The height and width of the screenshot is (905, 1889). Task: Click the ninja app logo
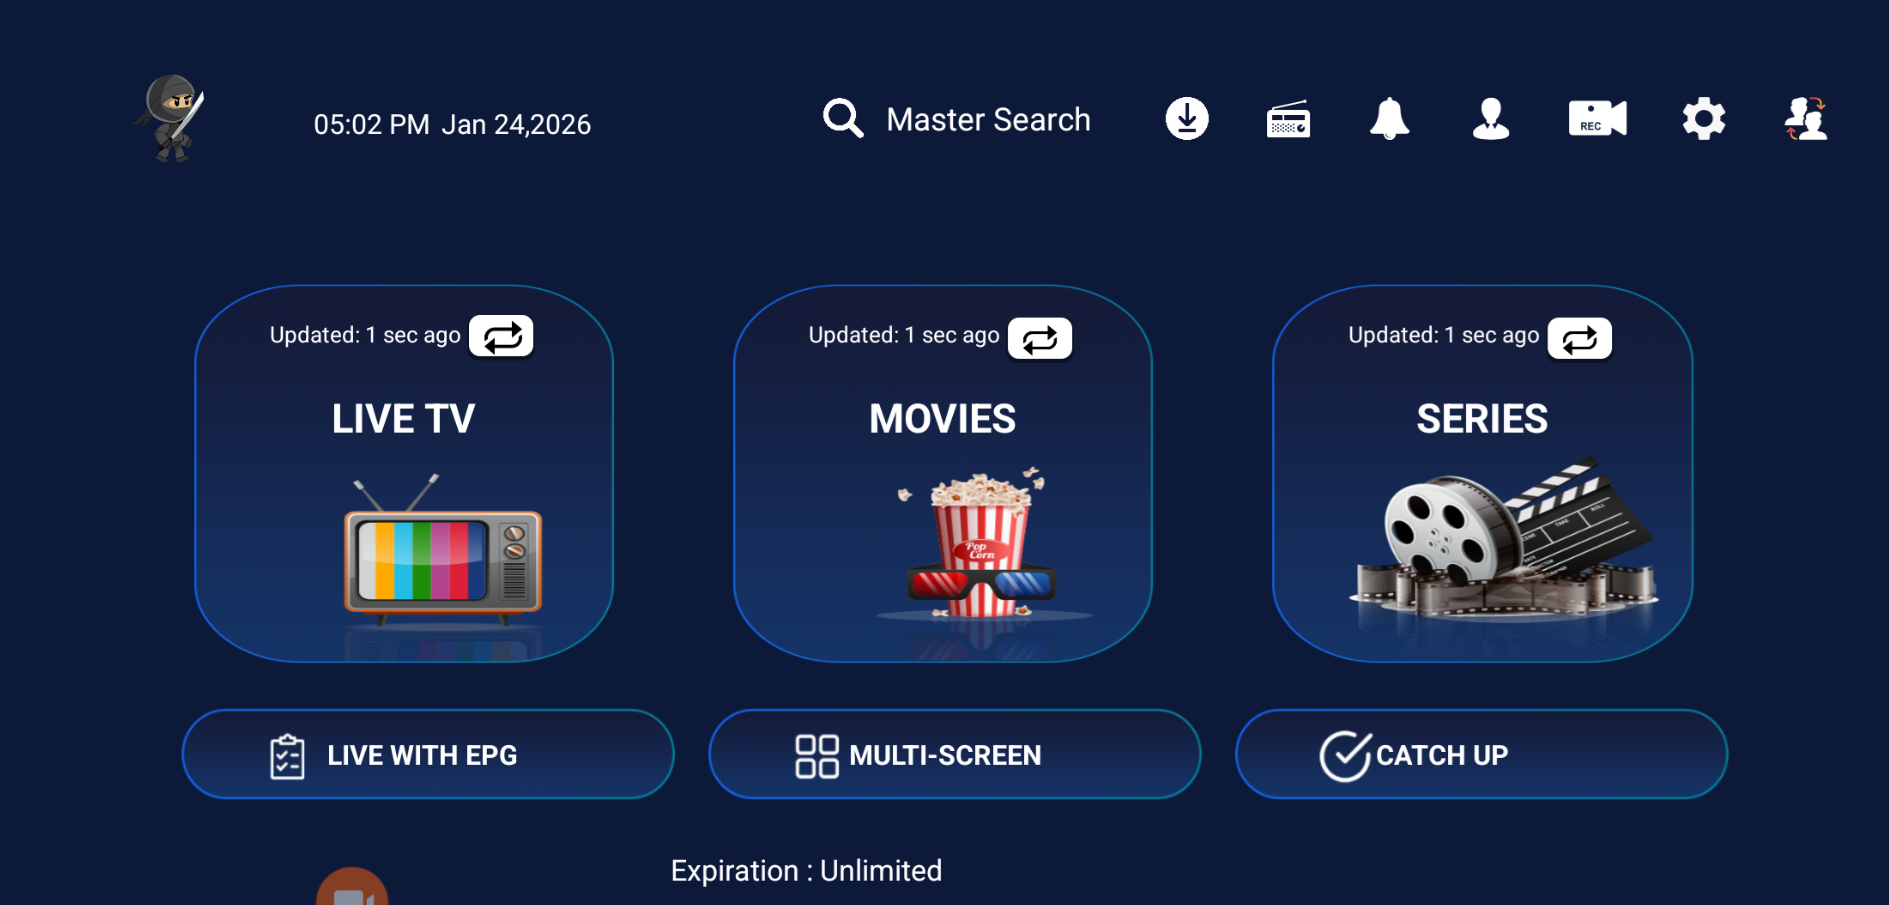(172, 118)
